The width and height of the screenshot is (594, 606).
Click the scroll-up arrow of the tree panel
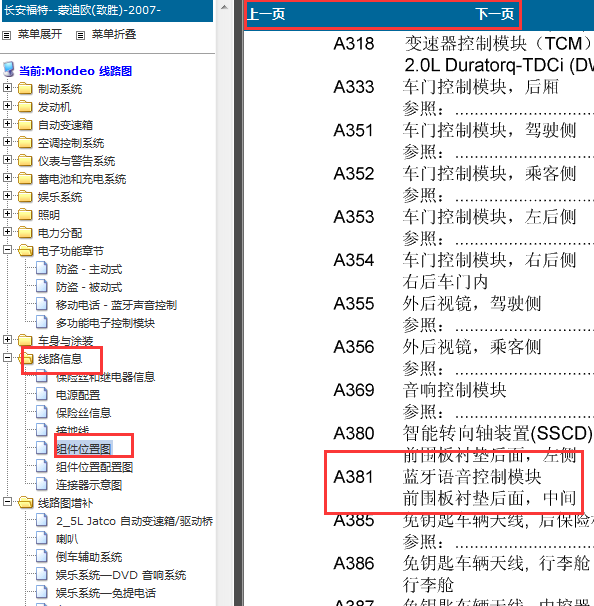pos(224,7)
